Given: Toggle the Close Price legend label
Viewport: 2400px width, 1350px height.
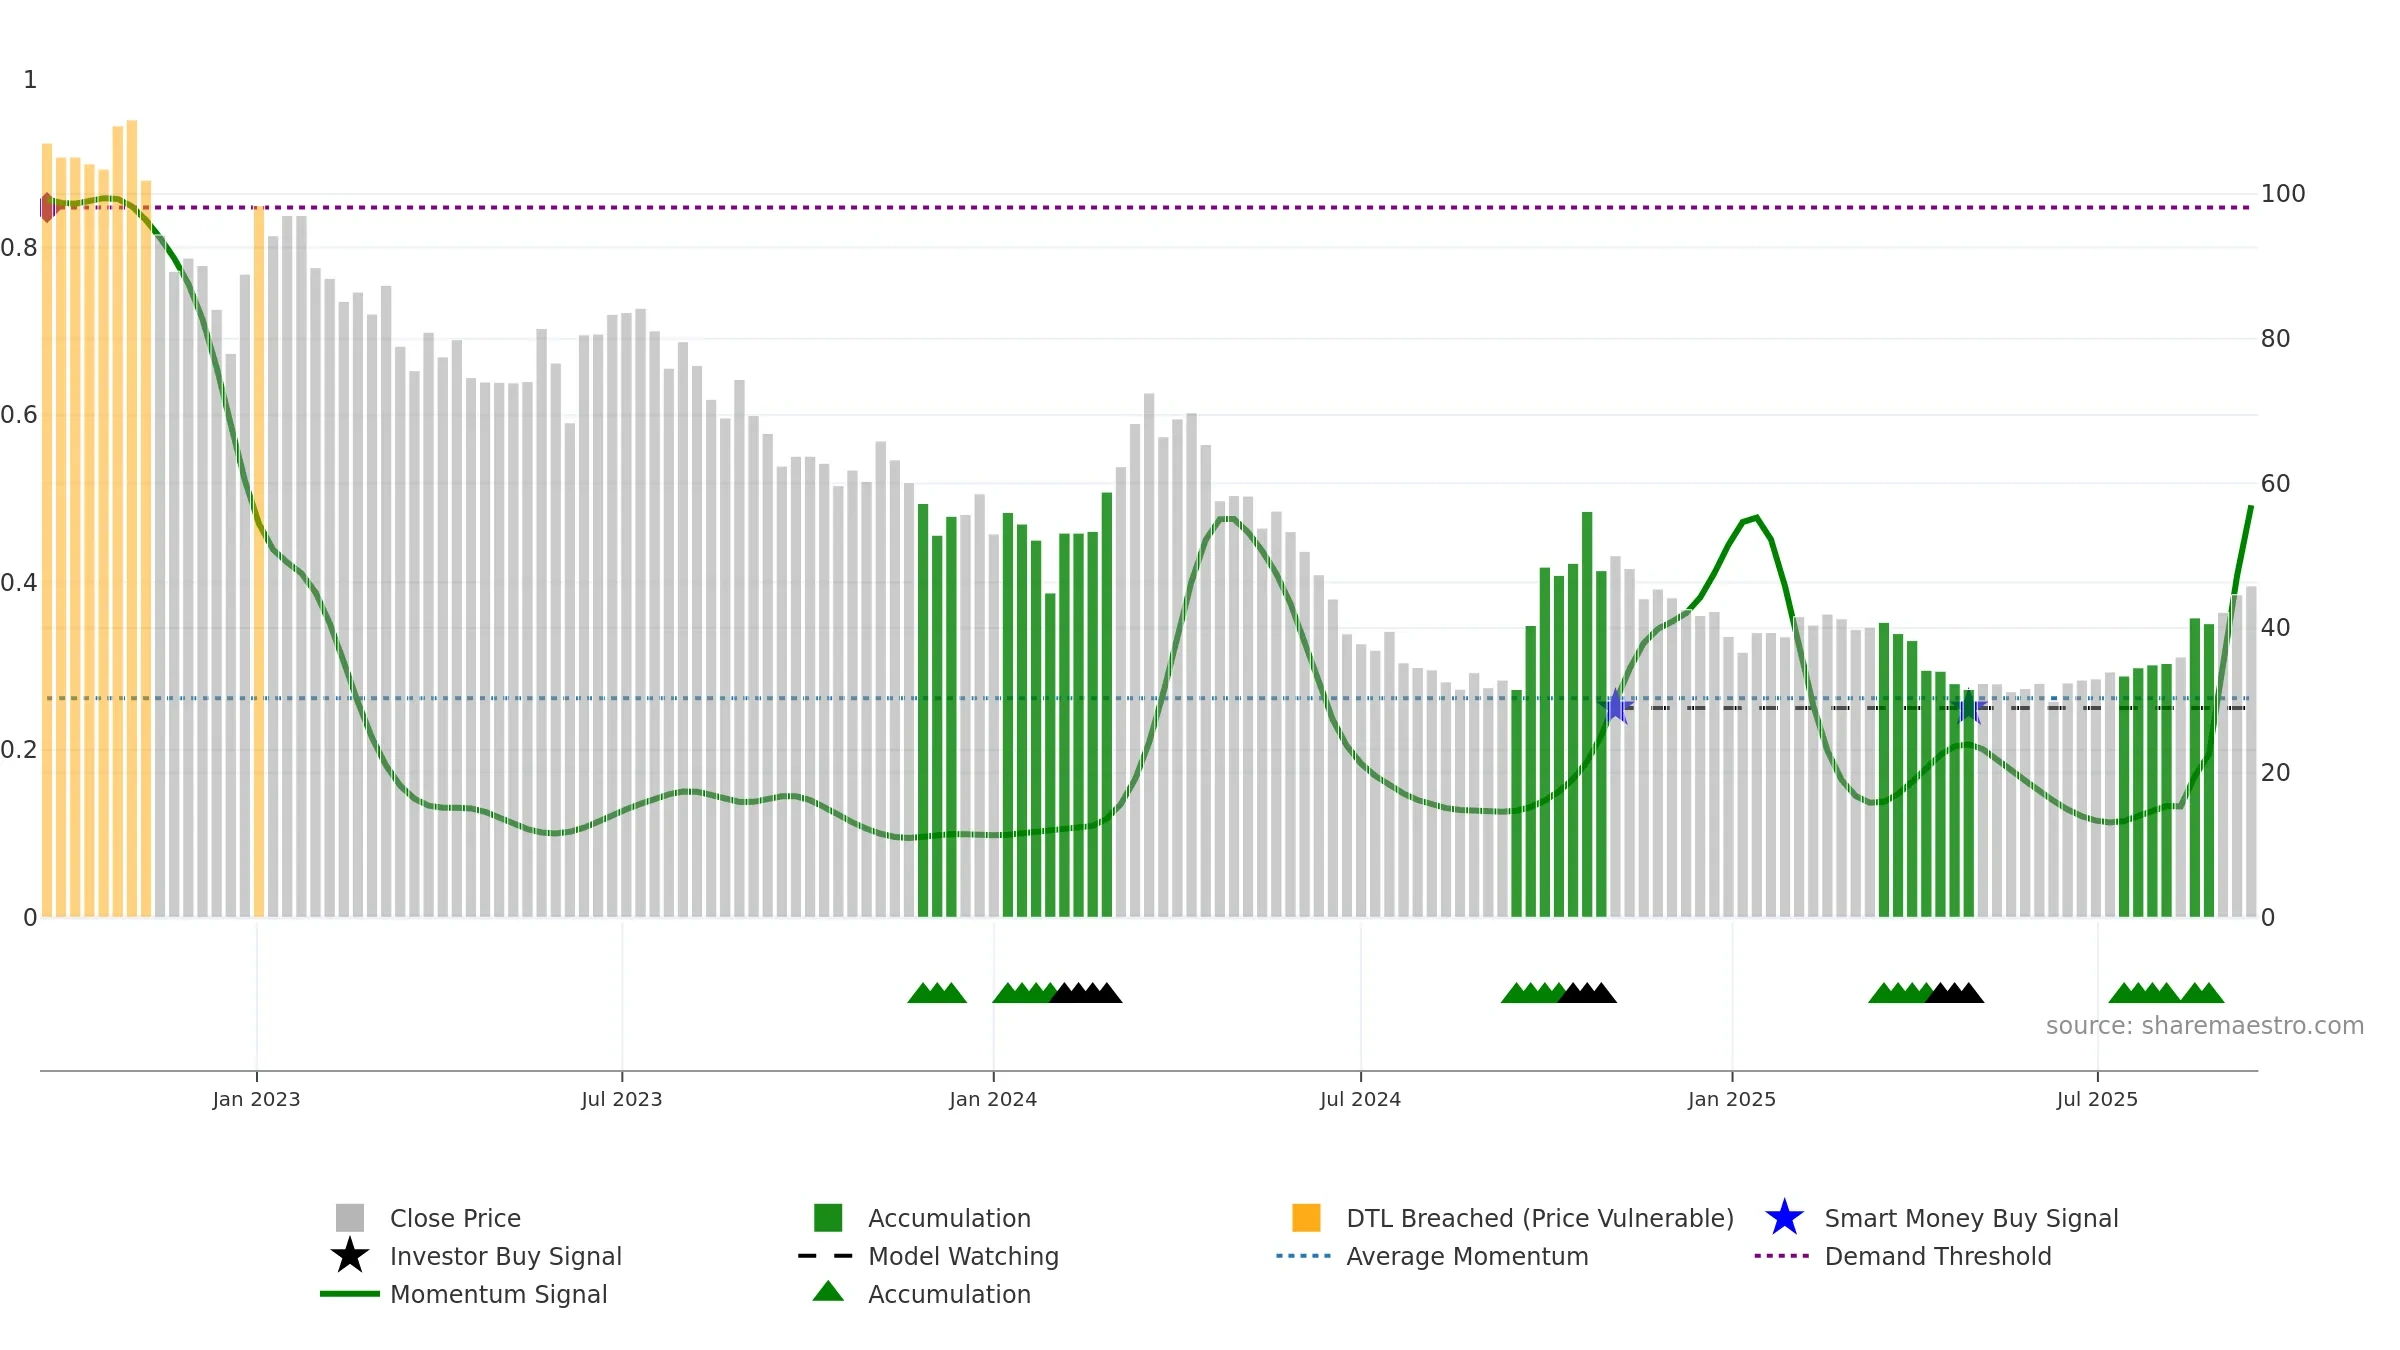Looking at the screenshot, I should [455, 1218].
